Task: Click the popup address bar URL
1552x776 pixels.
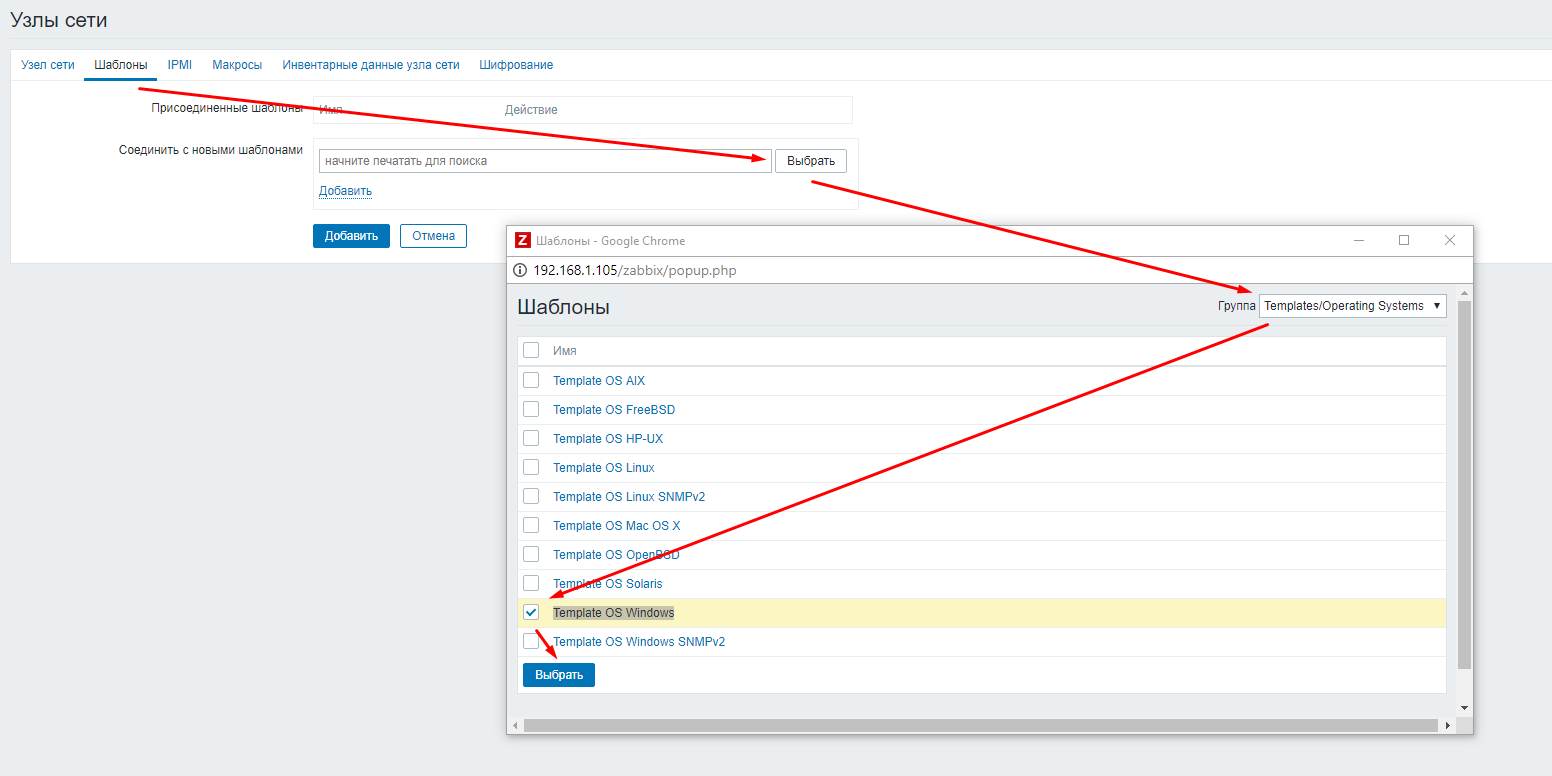Action: (635, 270)
